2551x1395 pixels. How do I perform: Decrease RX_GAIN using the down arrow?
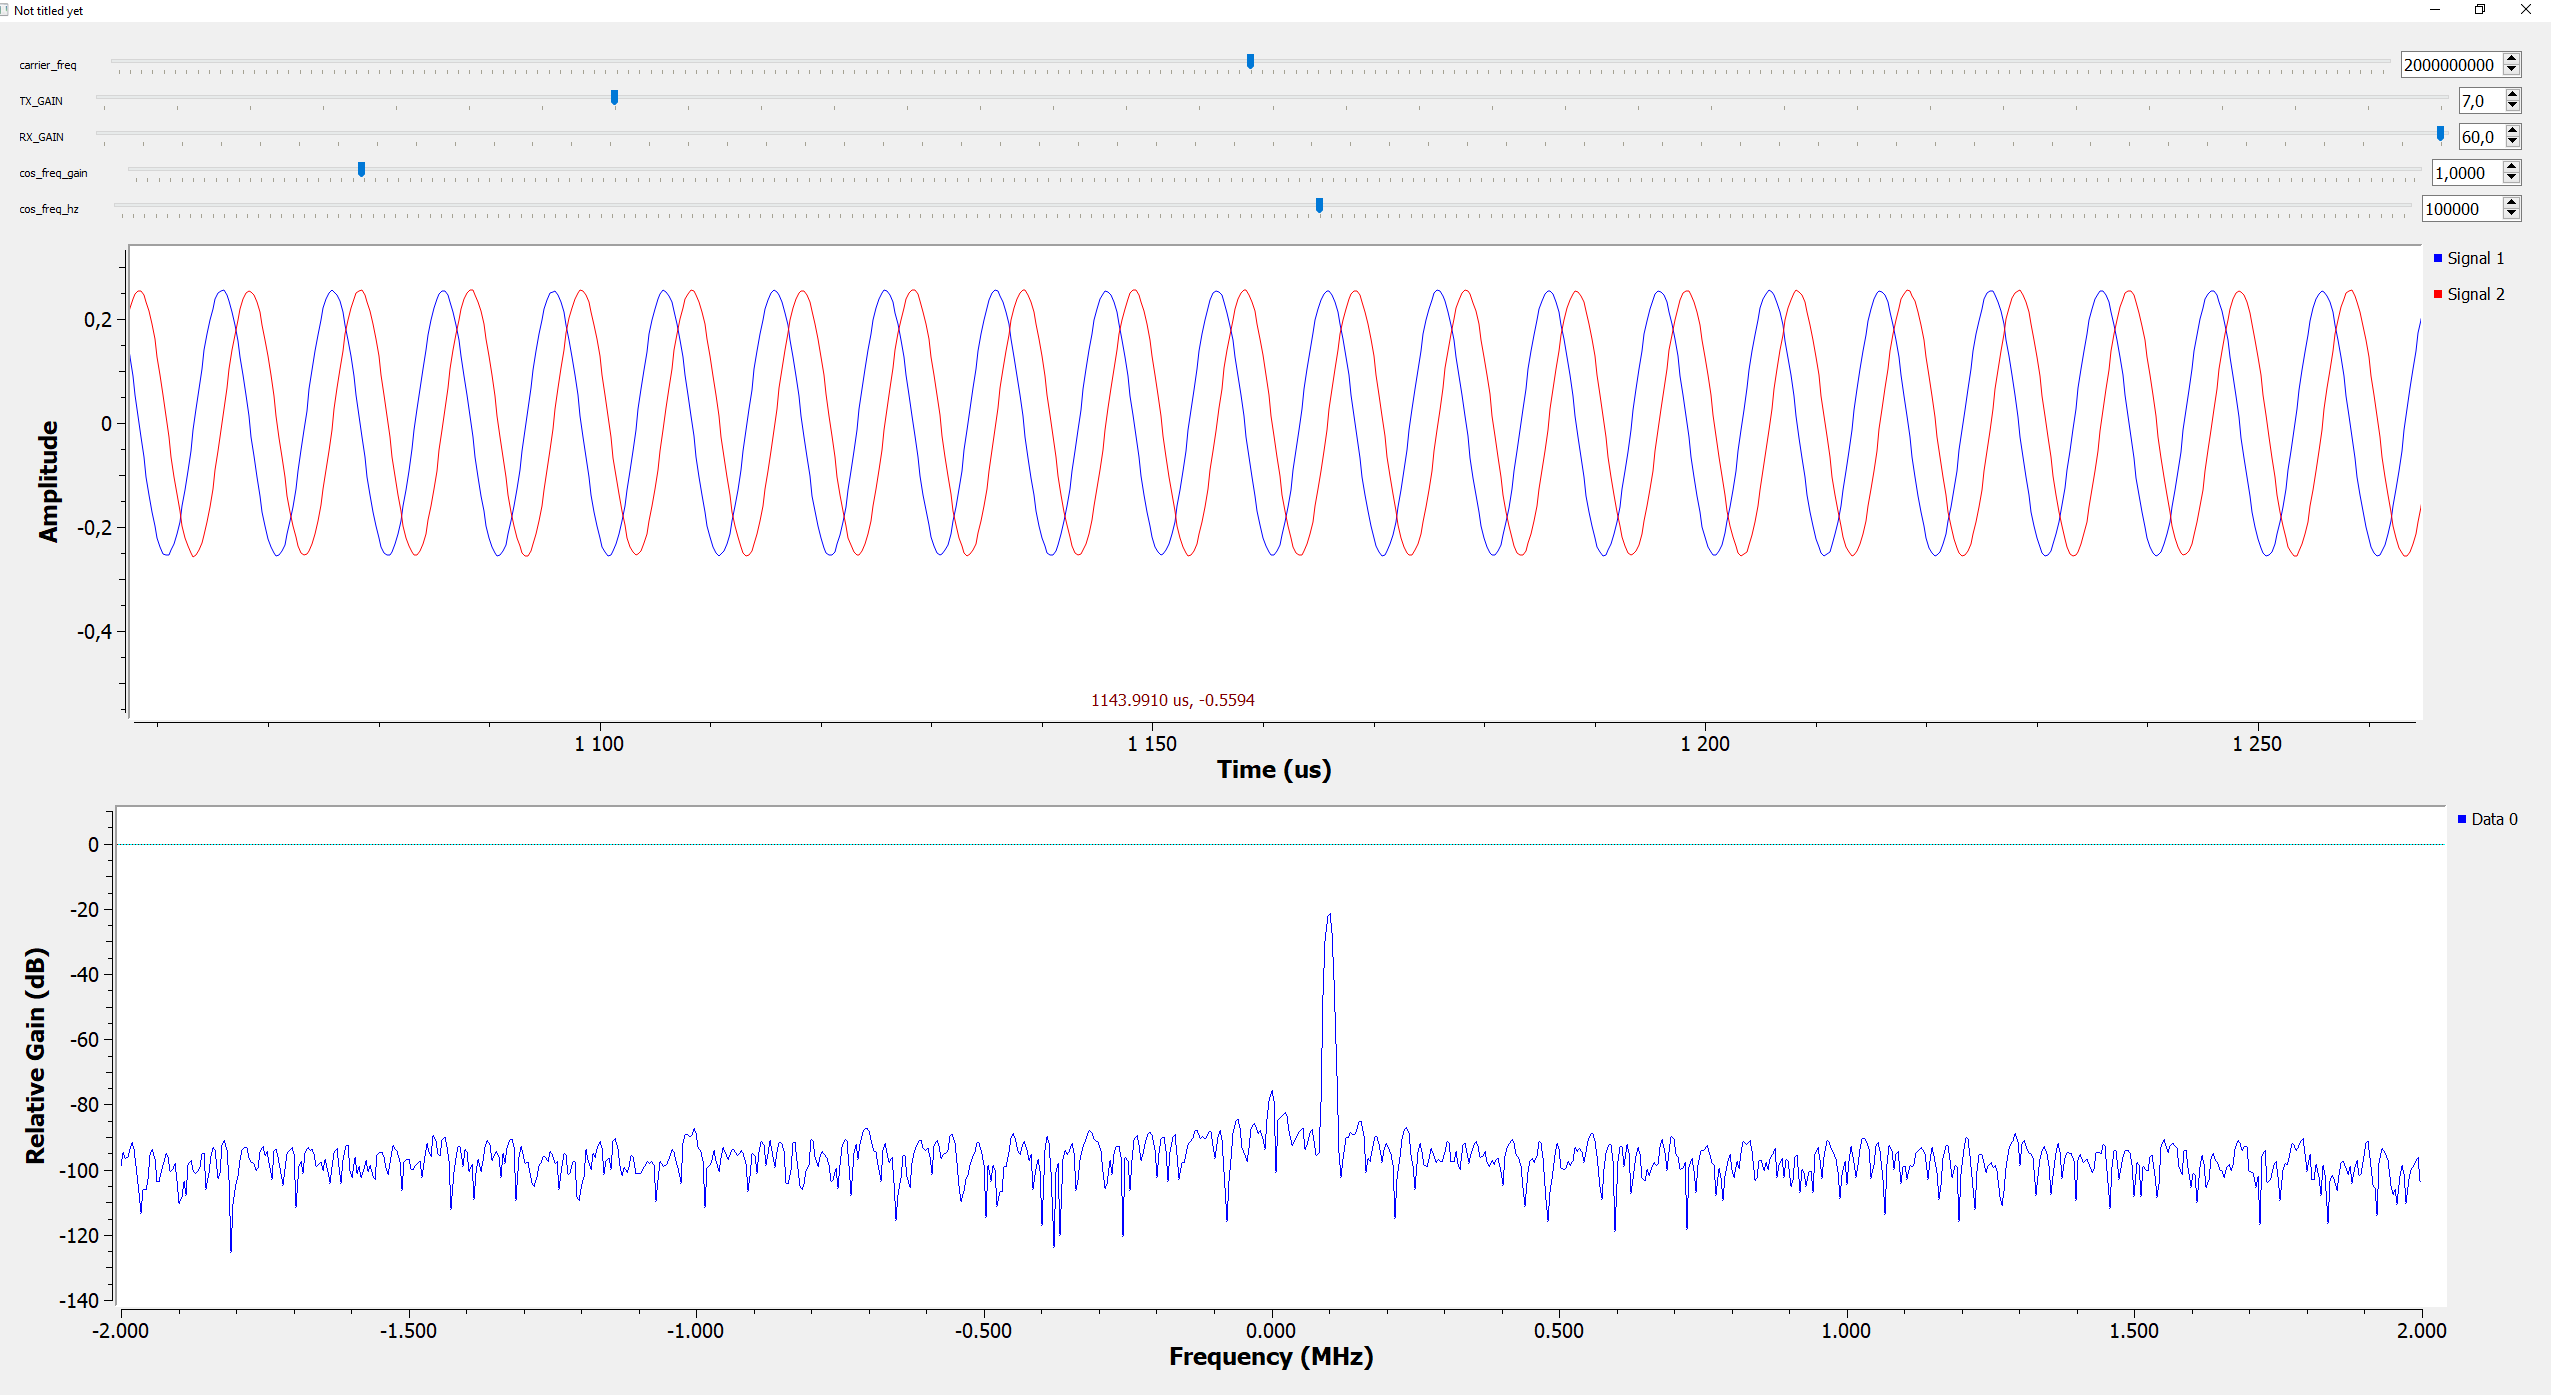[2512, 142]
